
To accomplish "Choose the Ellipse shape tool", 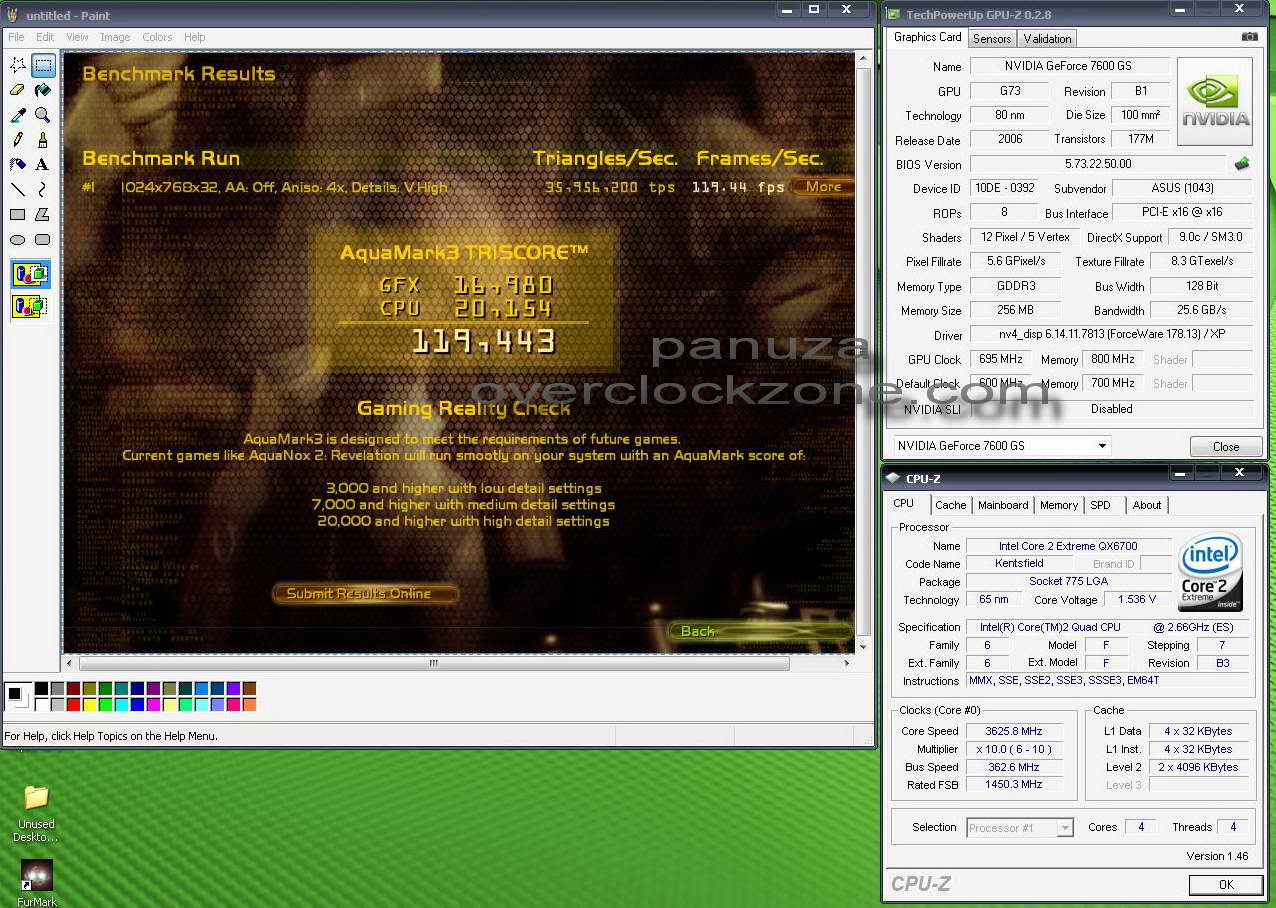I will [x=18, y=240].
